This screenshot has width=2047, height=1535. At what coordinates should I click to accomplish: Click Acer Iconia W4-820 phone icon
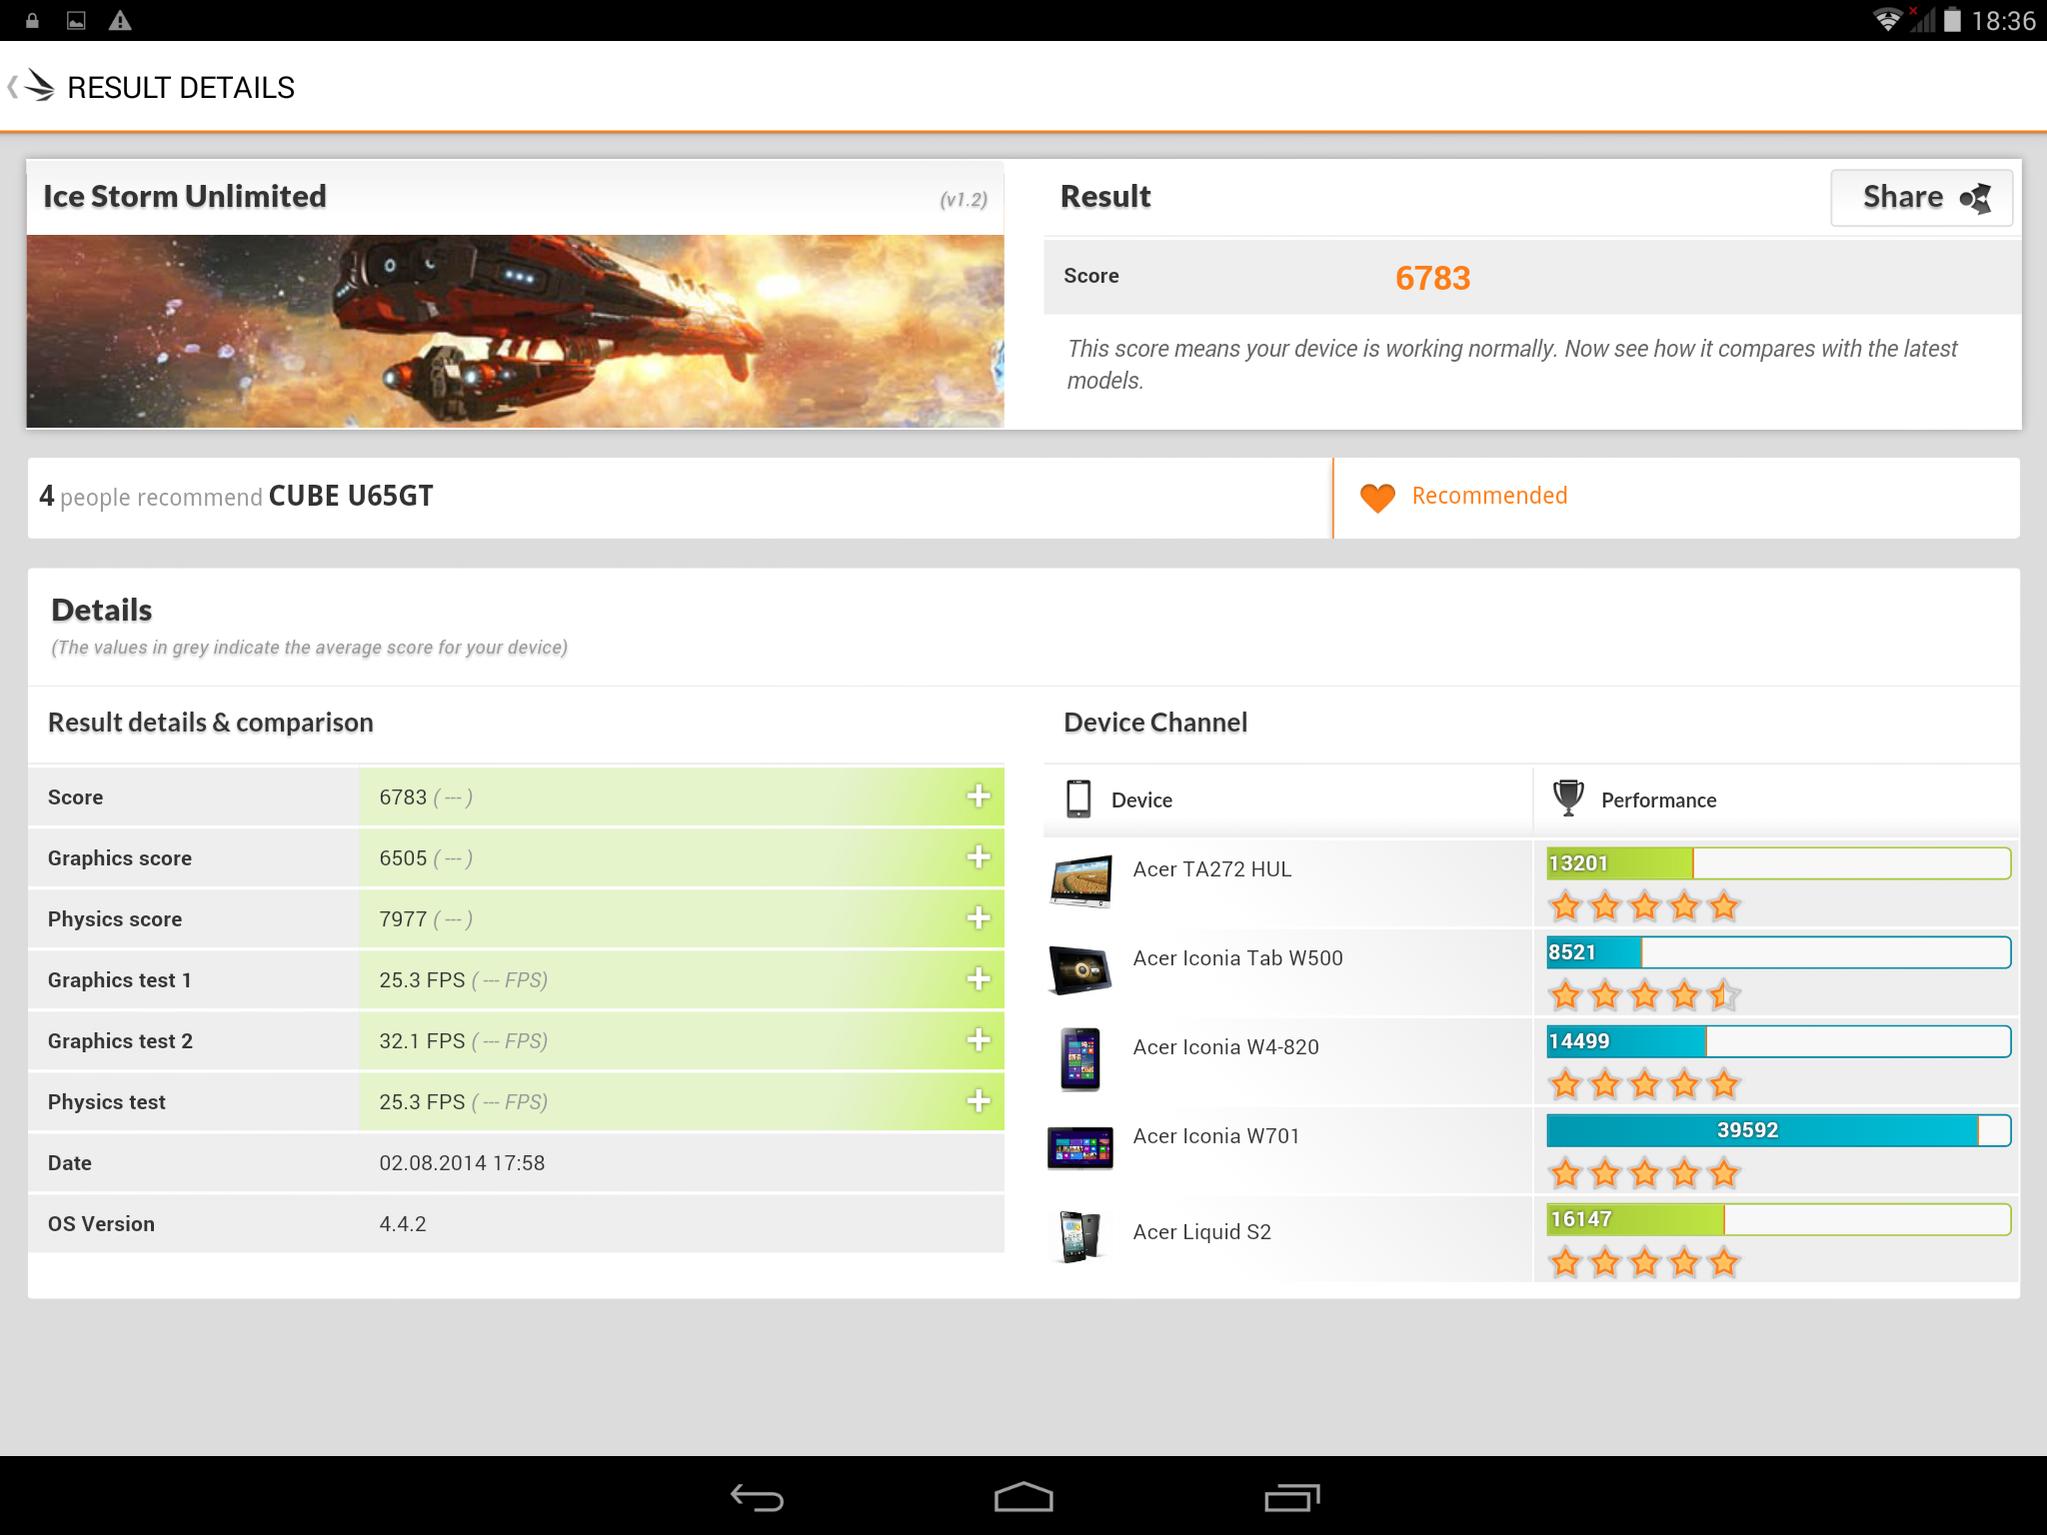[x=1080, y=1059]
